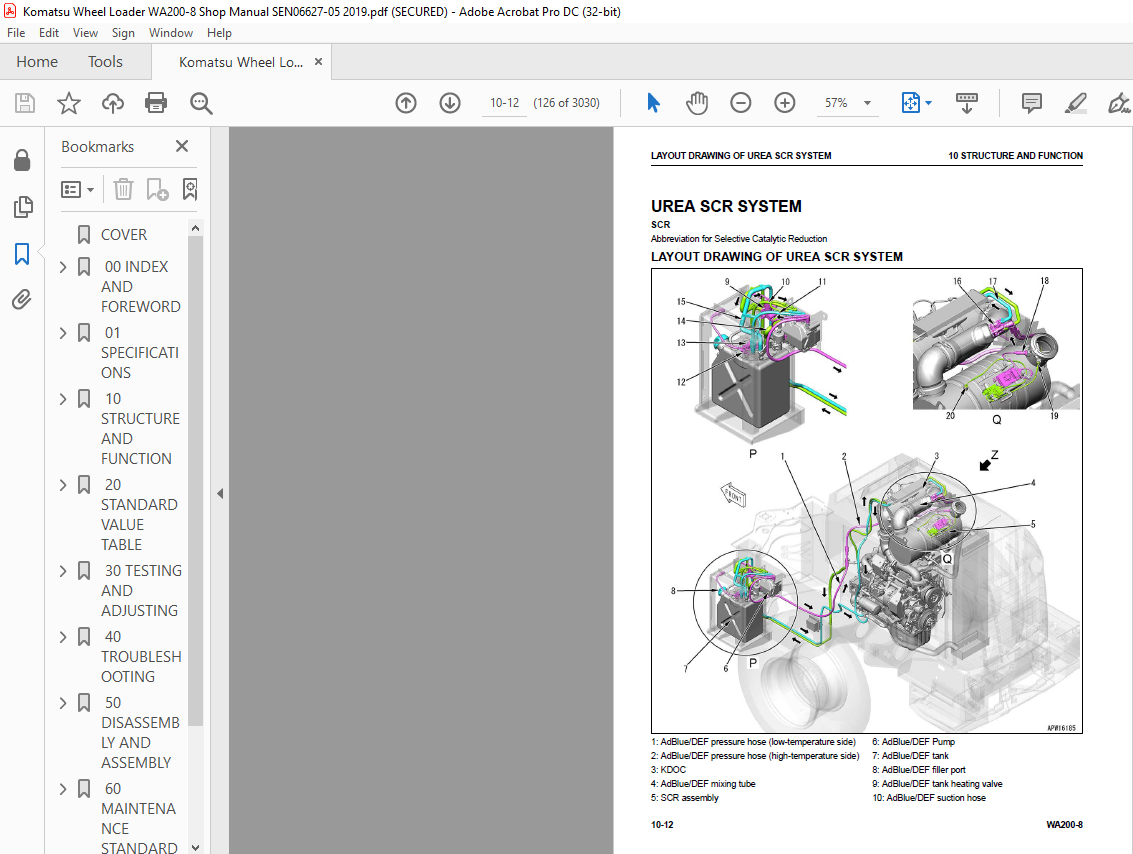Open page thumbnails panel
The height and width of the screenshot is (854, 1133).
pyautogui.click(x=22, y=207)
